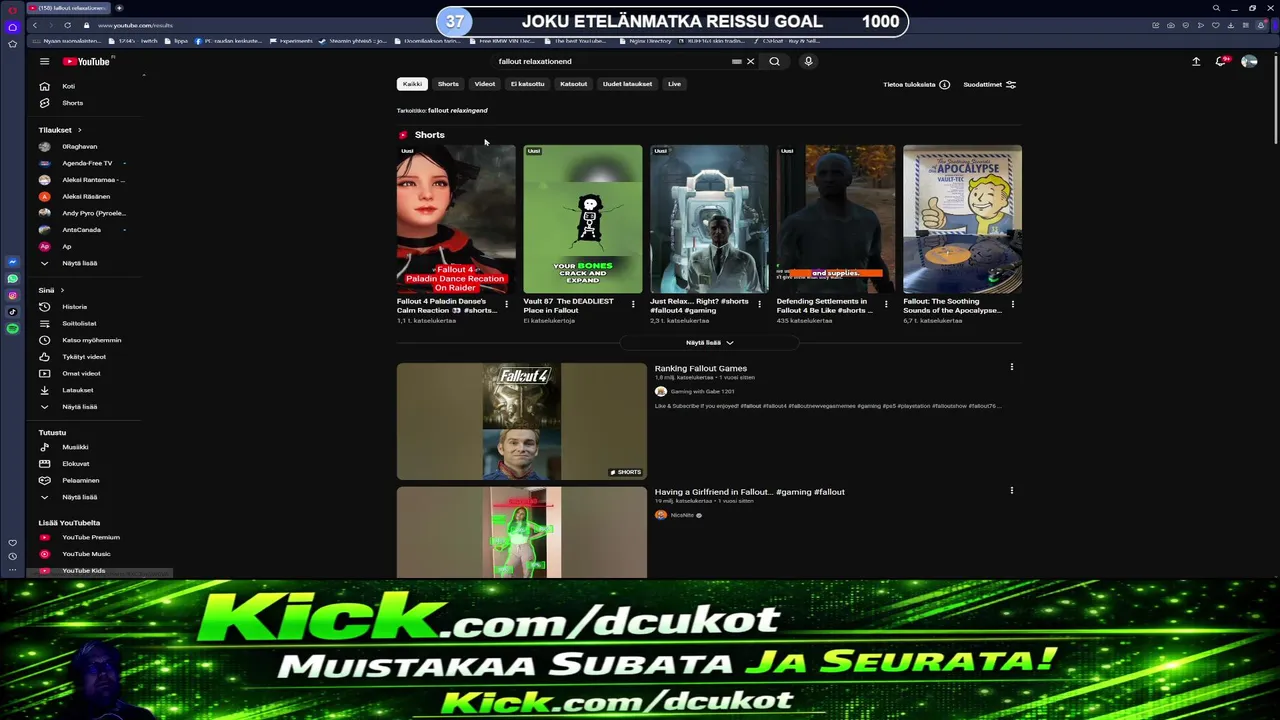The width and height of the screenshot is (1280, 720).
Task: Open options for Having a Girlfriend video
Action: pyautogui.click(x=1011, y=491)
